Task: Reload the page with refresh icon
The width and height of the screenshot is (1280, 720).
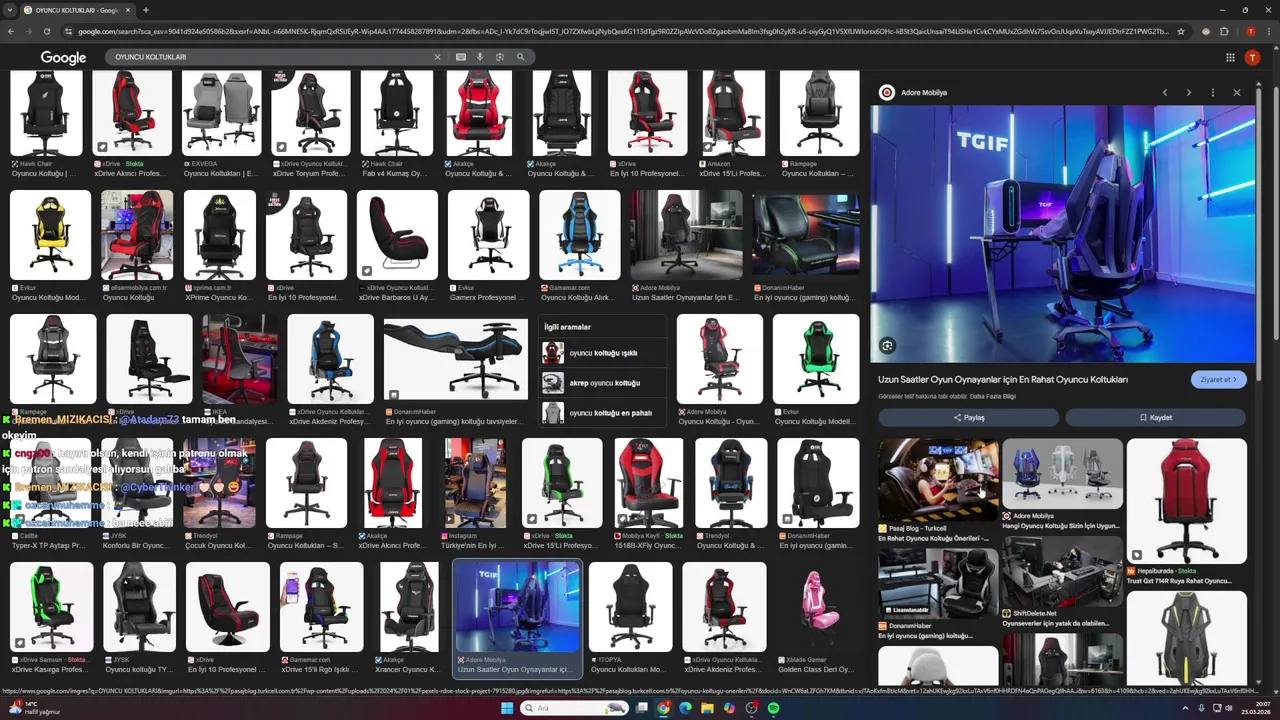Action: point(47,31)
